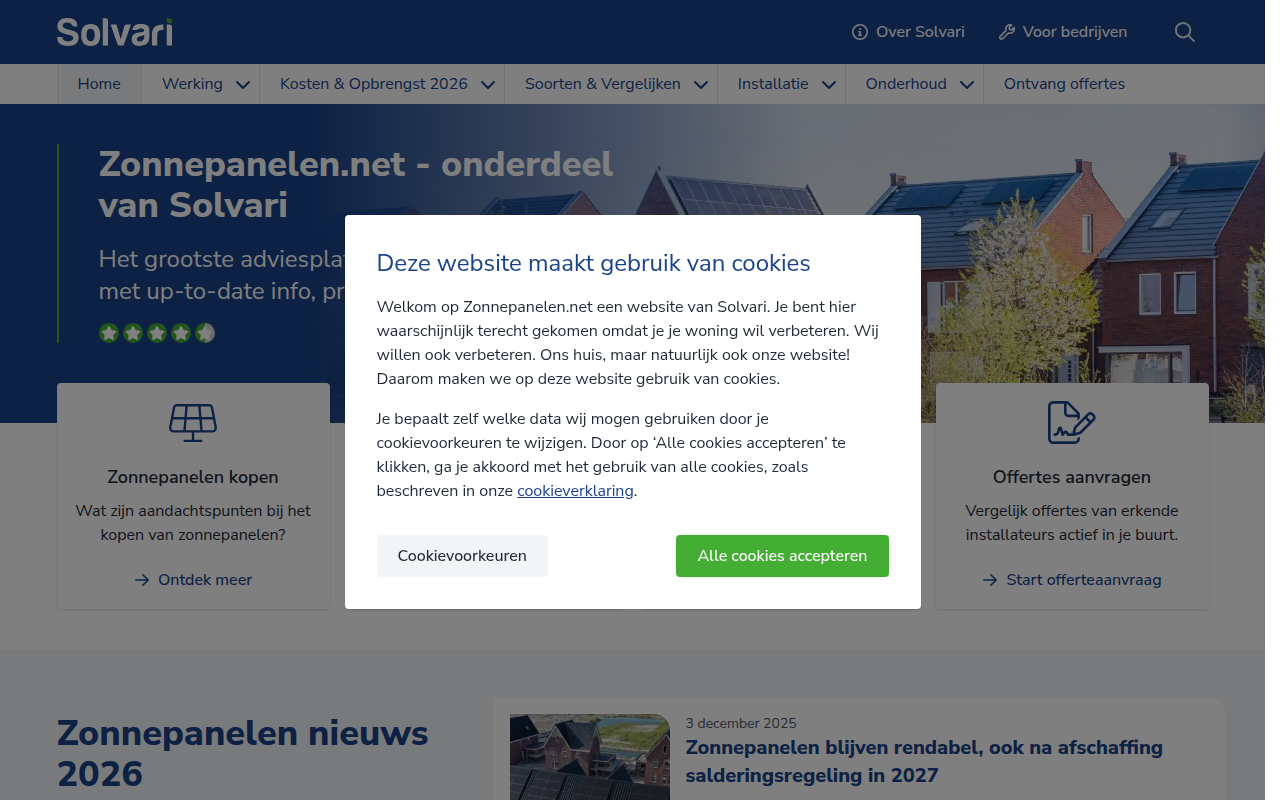Image resolution: width=1280 pixels, height=800 pixels.
Task: Open the news article thumbnail image
Action: 590,757
